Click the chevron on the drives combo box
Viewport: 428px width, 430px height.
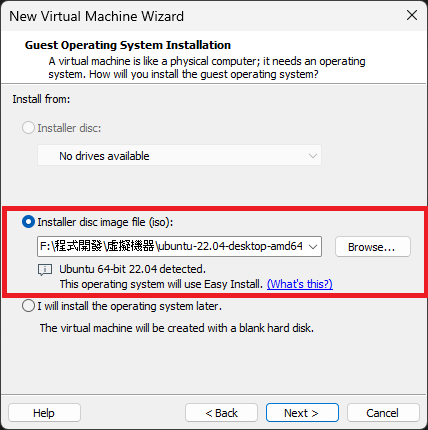(312, 156)
